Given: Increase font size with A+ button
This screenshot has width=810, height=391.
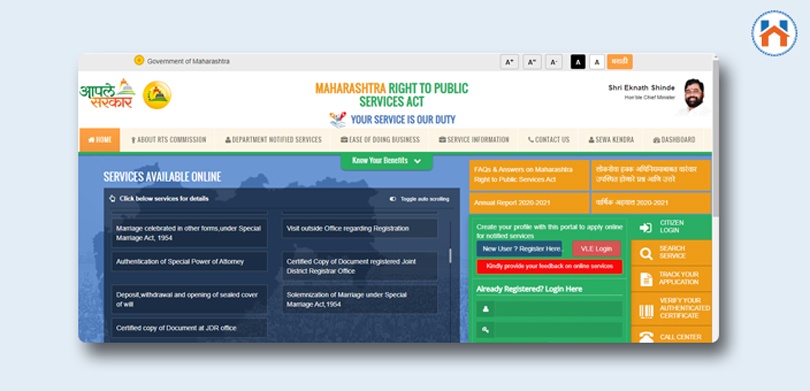Looking at the screenshot, I should [509, 62].
